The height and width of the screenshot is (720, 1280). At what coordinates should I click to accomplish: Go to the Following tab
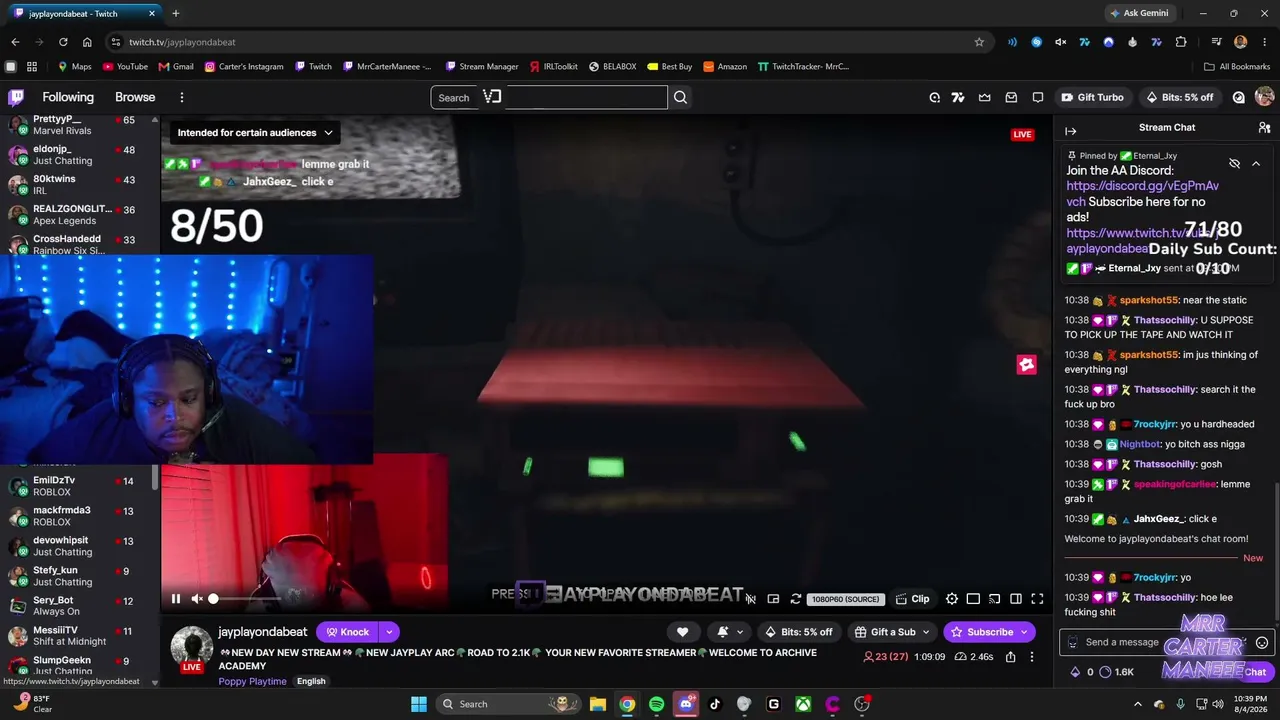click(68, 97)
